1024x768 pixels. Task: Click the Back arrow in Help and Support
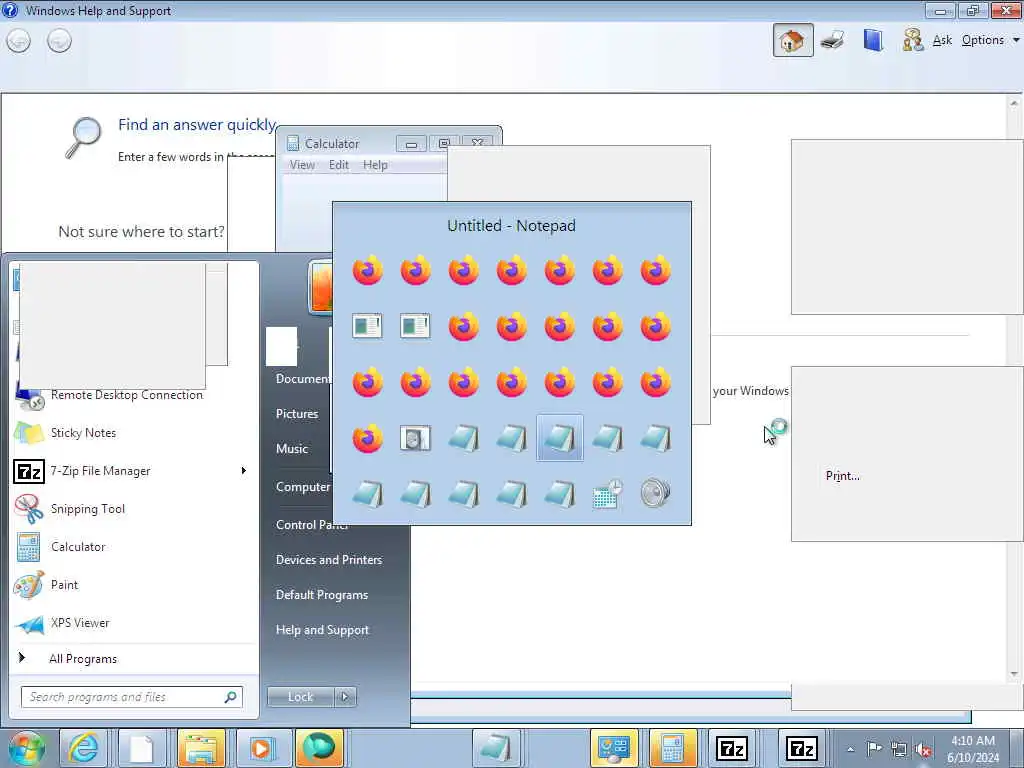point(18,41)
